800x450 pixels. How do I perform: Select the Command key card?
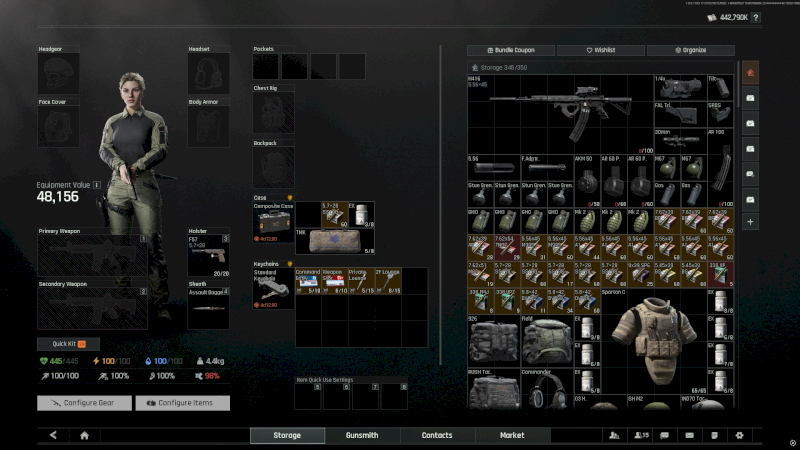coord(308,281)
